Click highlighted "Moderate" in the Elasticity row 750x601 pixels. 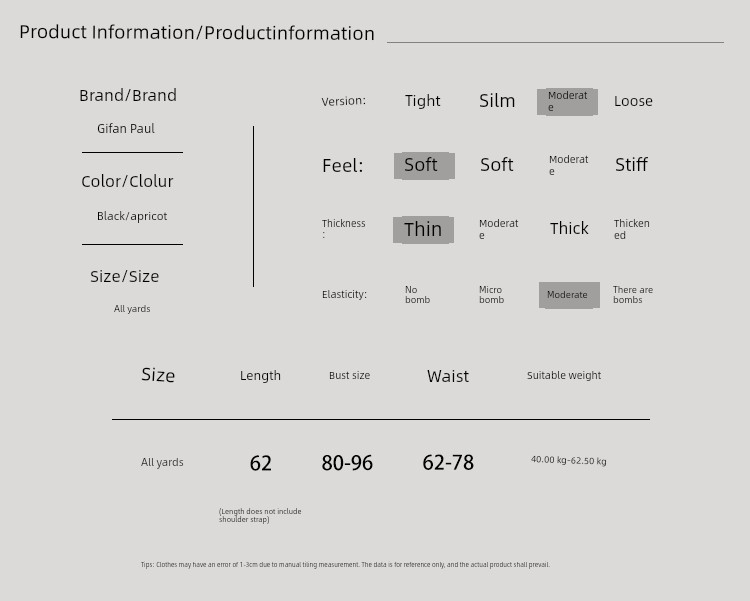pos(568,295)
